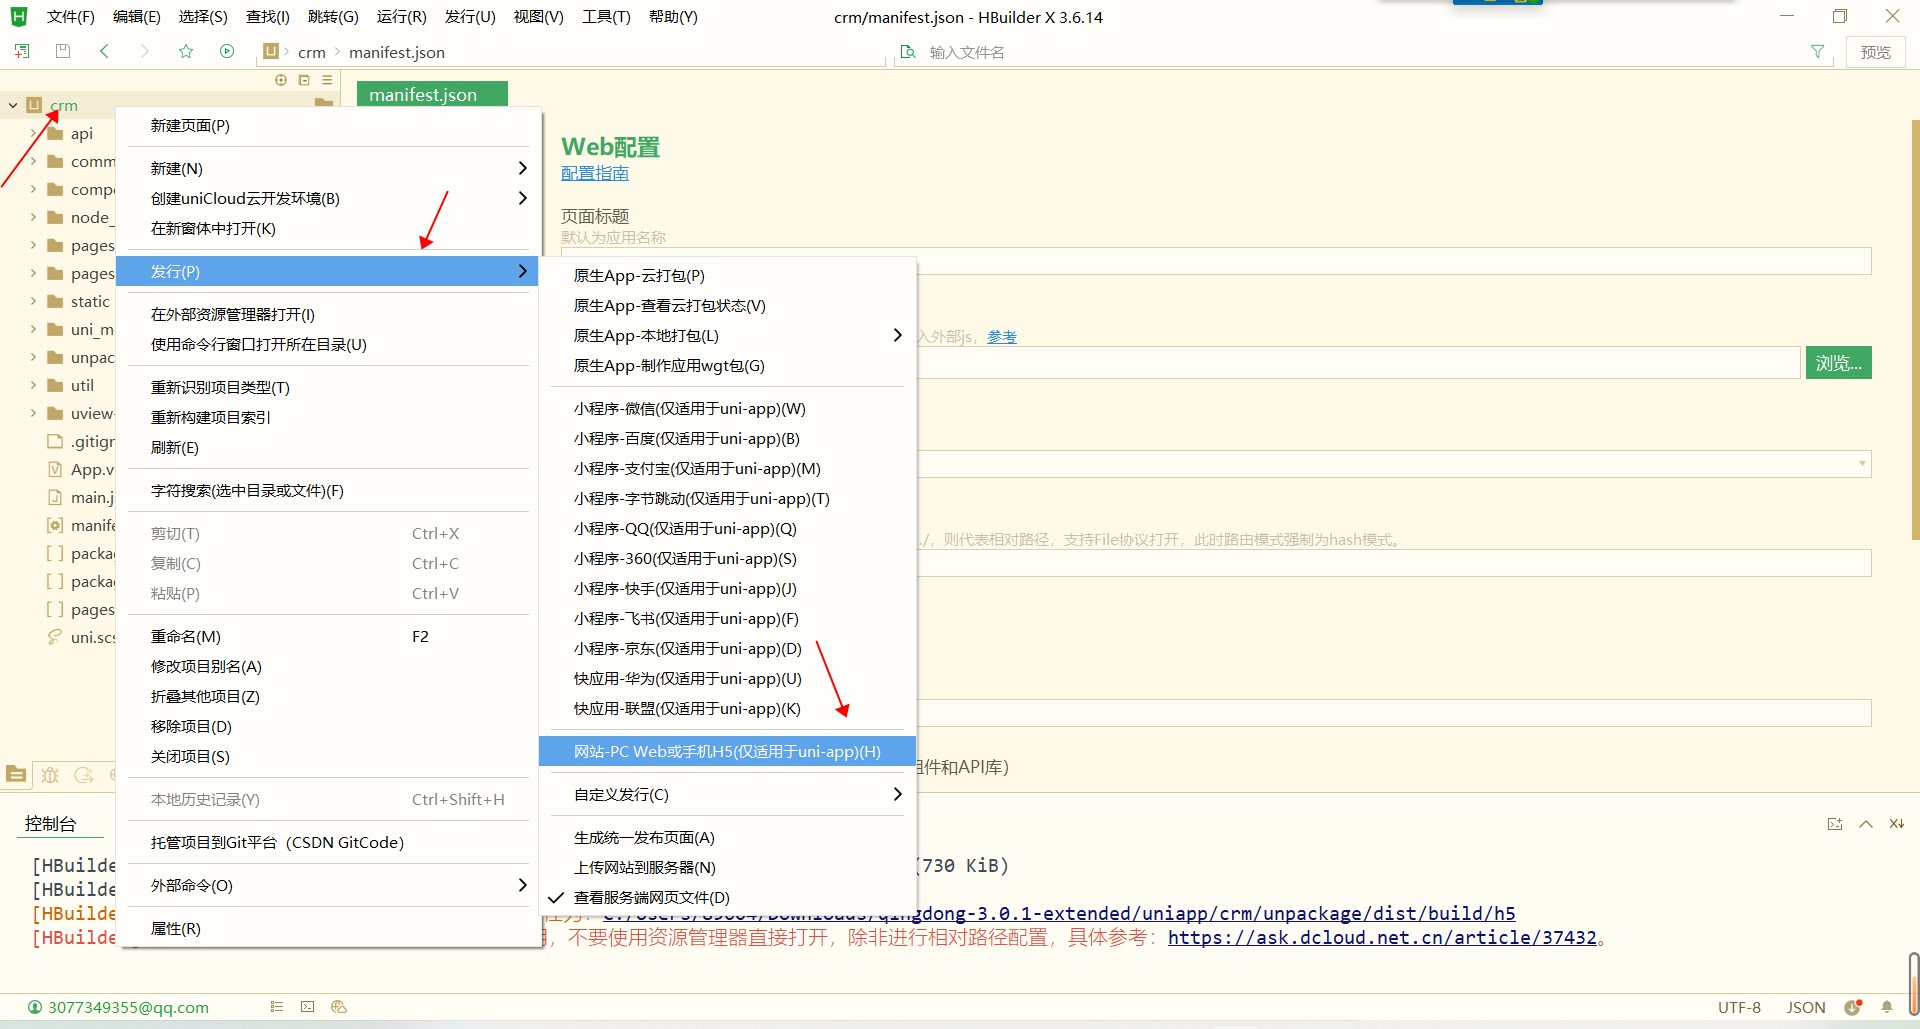Click 属性(R) in context menu
The width and height of the screenshot is (1920, 1029).
(328, 928)
